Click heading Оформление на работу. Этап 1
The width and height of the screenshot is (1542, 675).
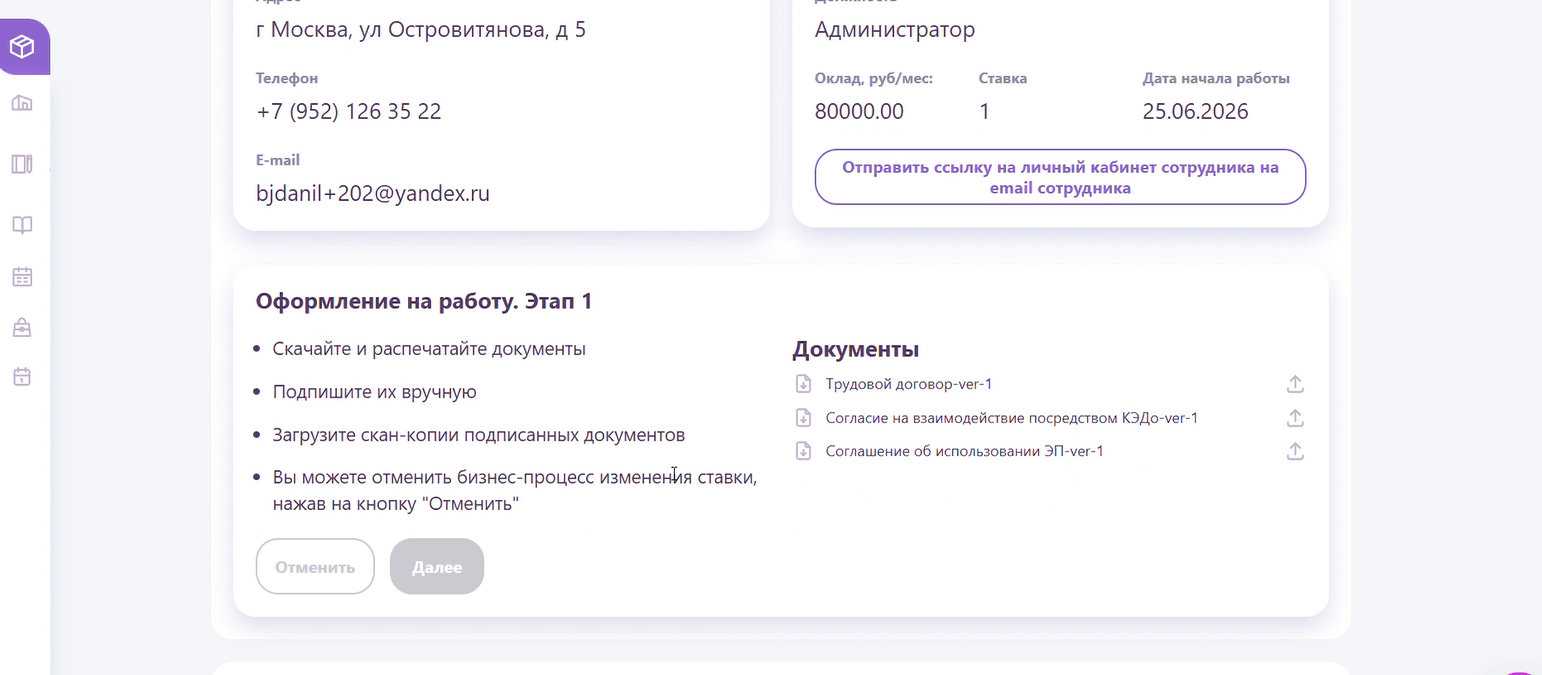click(x=424, y=301)
